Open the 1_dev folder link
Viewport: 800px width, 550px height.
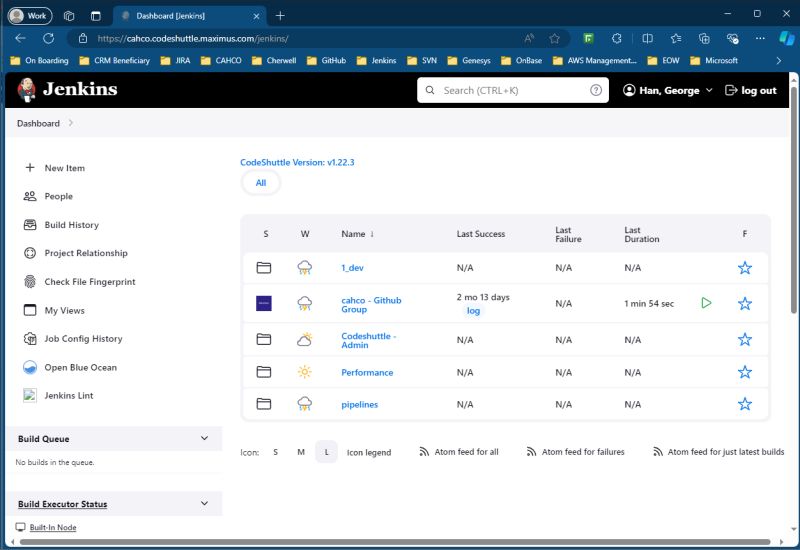pyautogui.click(x=353, y=268)
